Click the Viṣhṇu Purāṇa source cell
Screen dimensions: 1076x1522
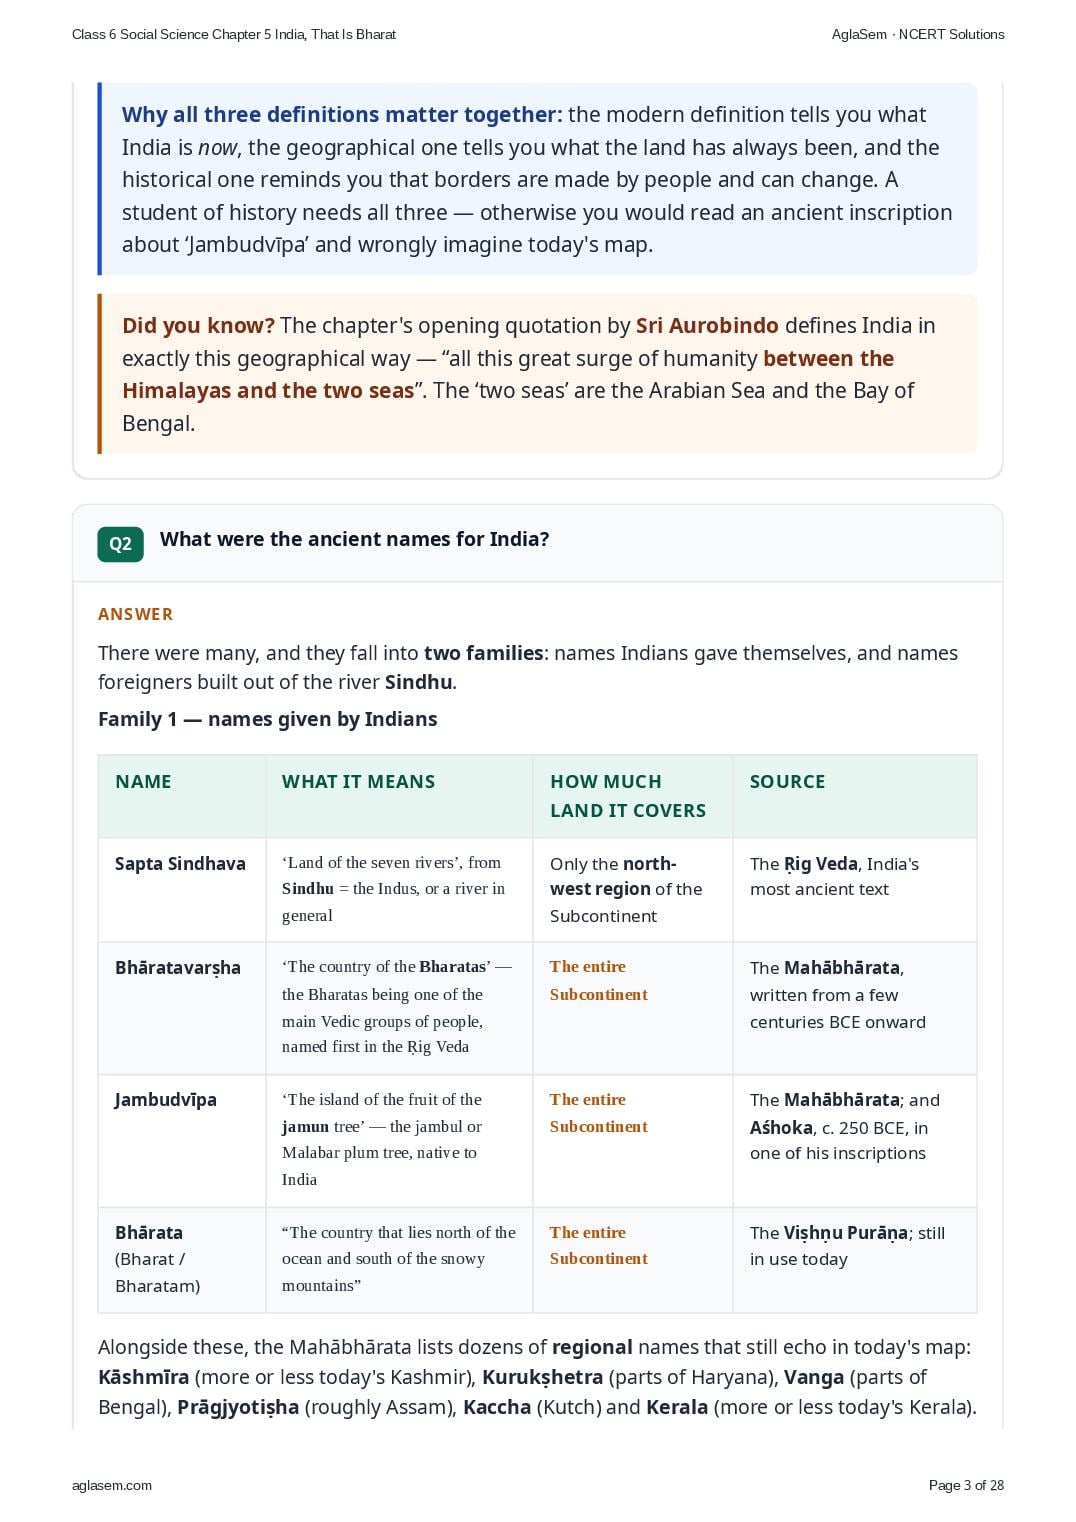pyautogui.click(x=855, y=1260)
